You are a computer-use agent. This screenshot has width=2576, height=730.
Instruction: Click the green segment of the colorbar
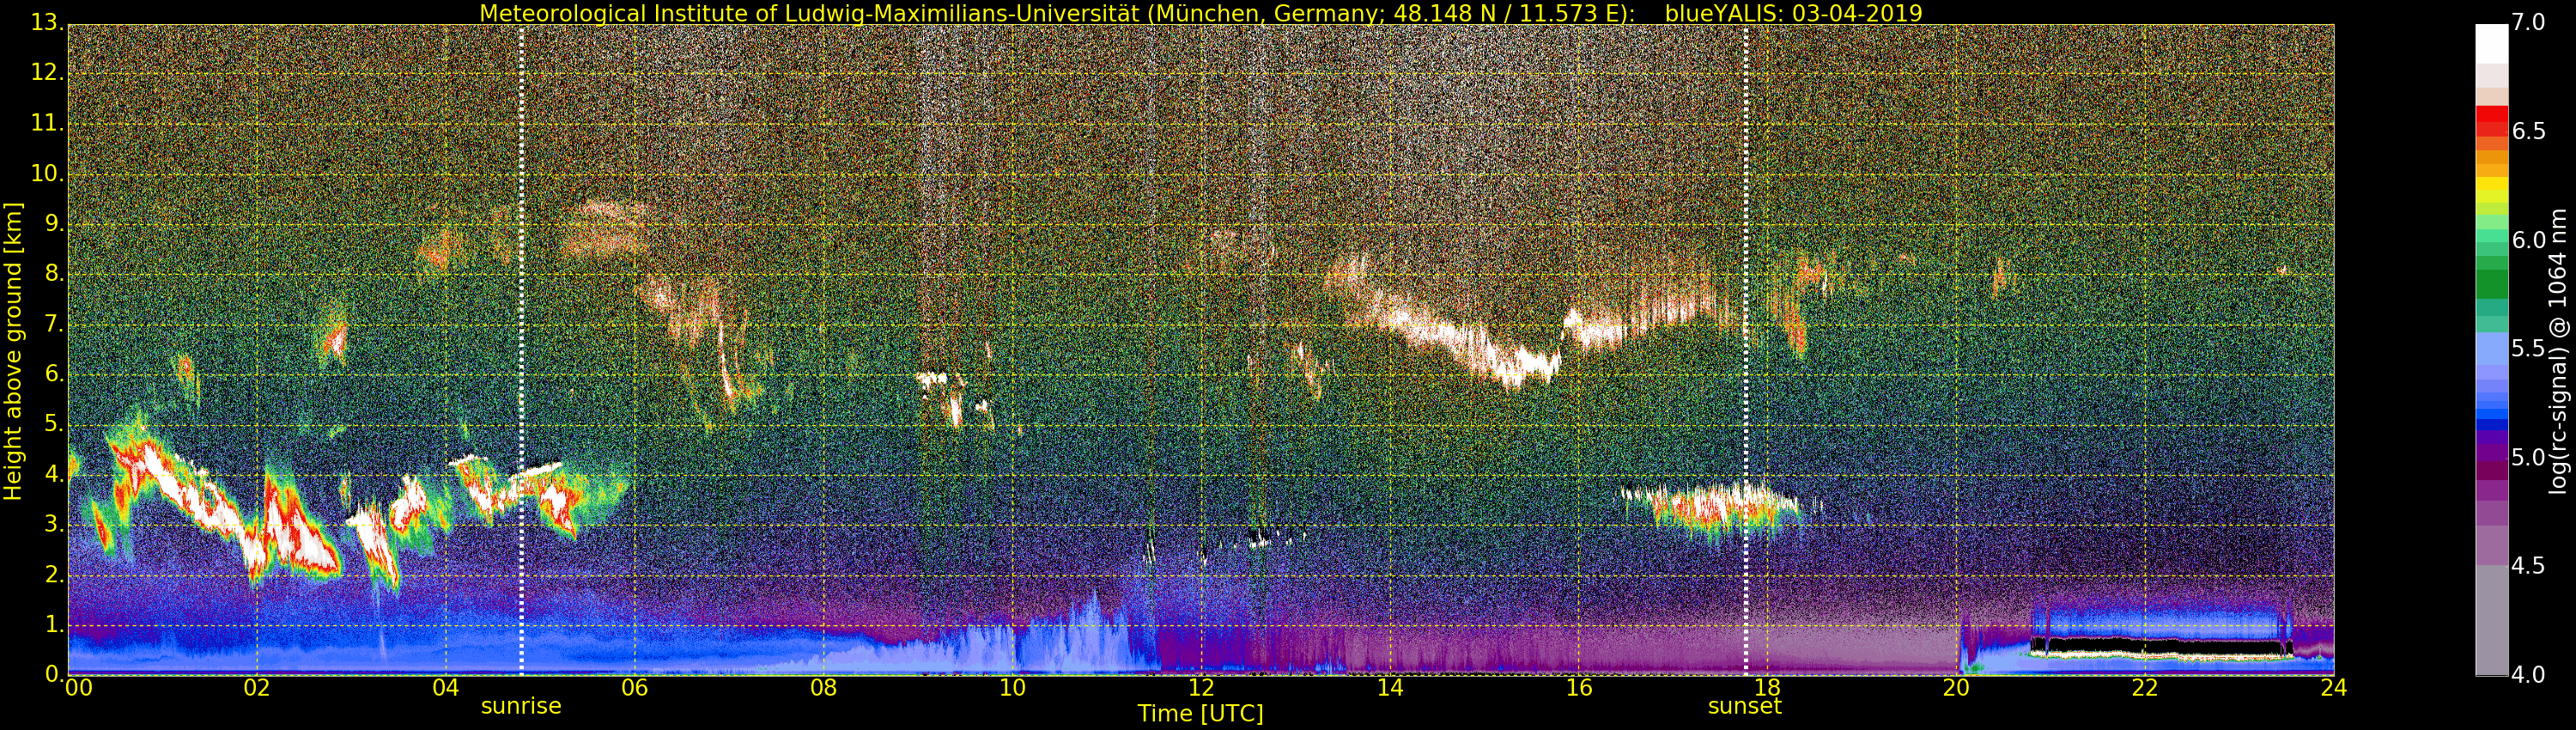coord(2491,285)
